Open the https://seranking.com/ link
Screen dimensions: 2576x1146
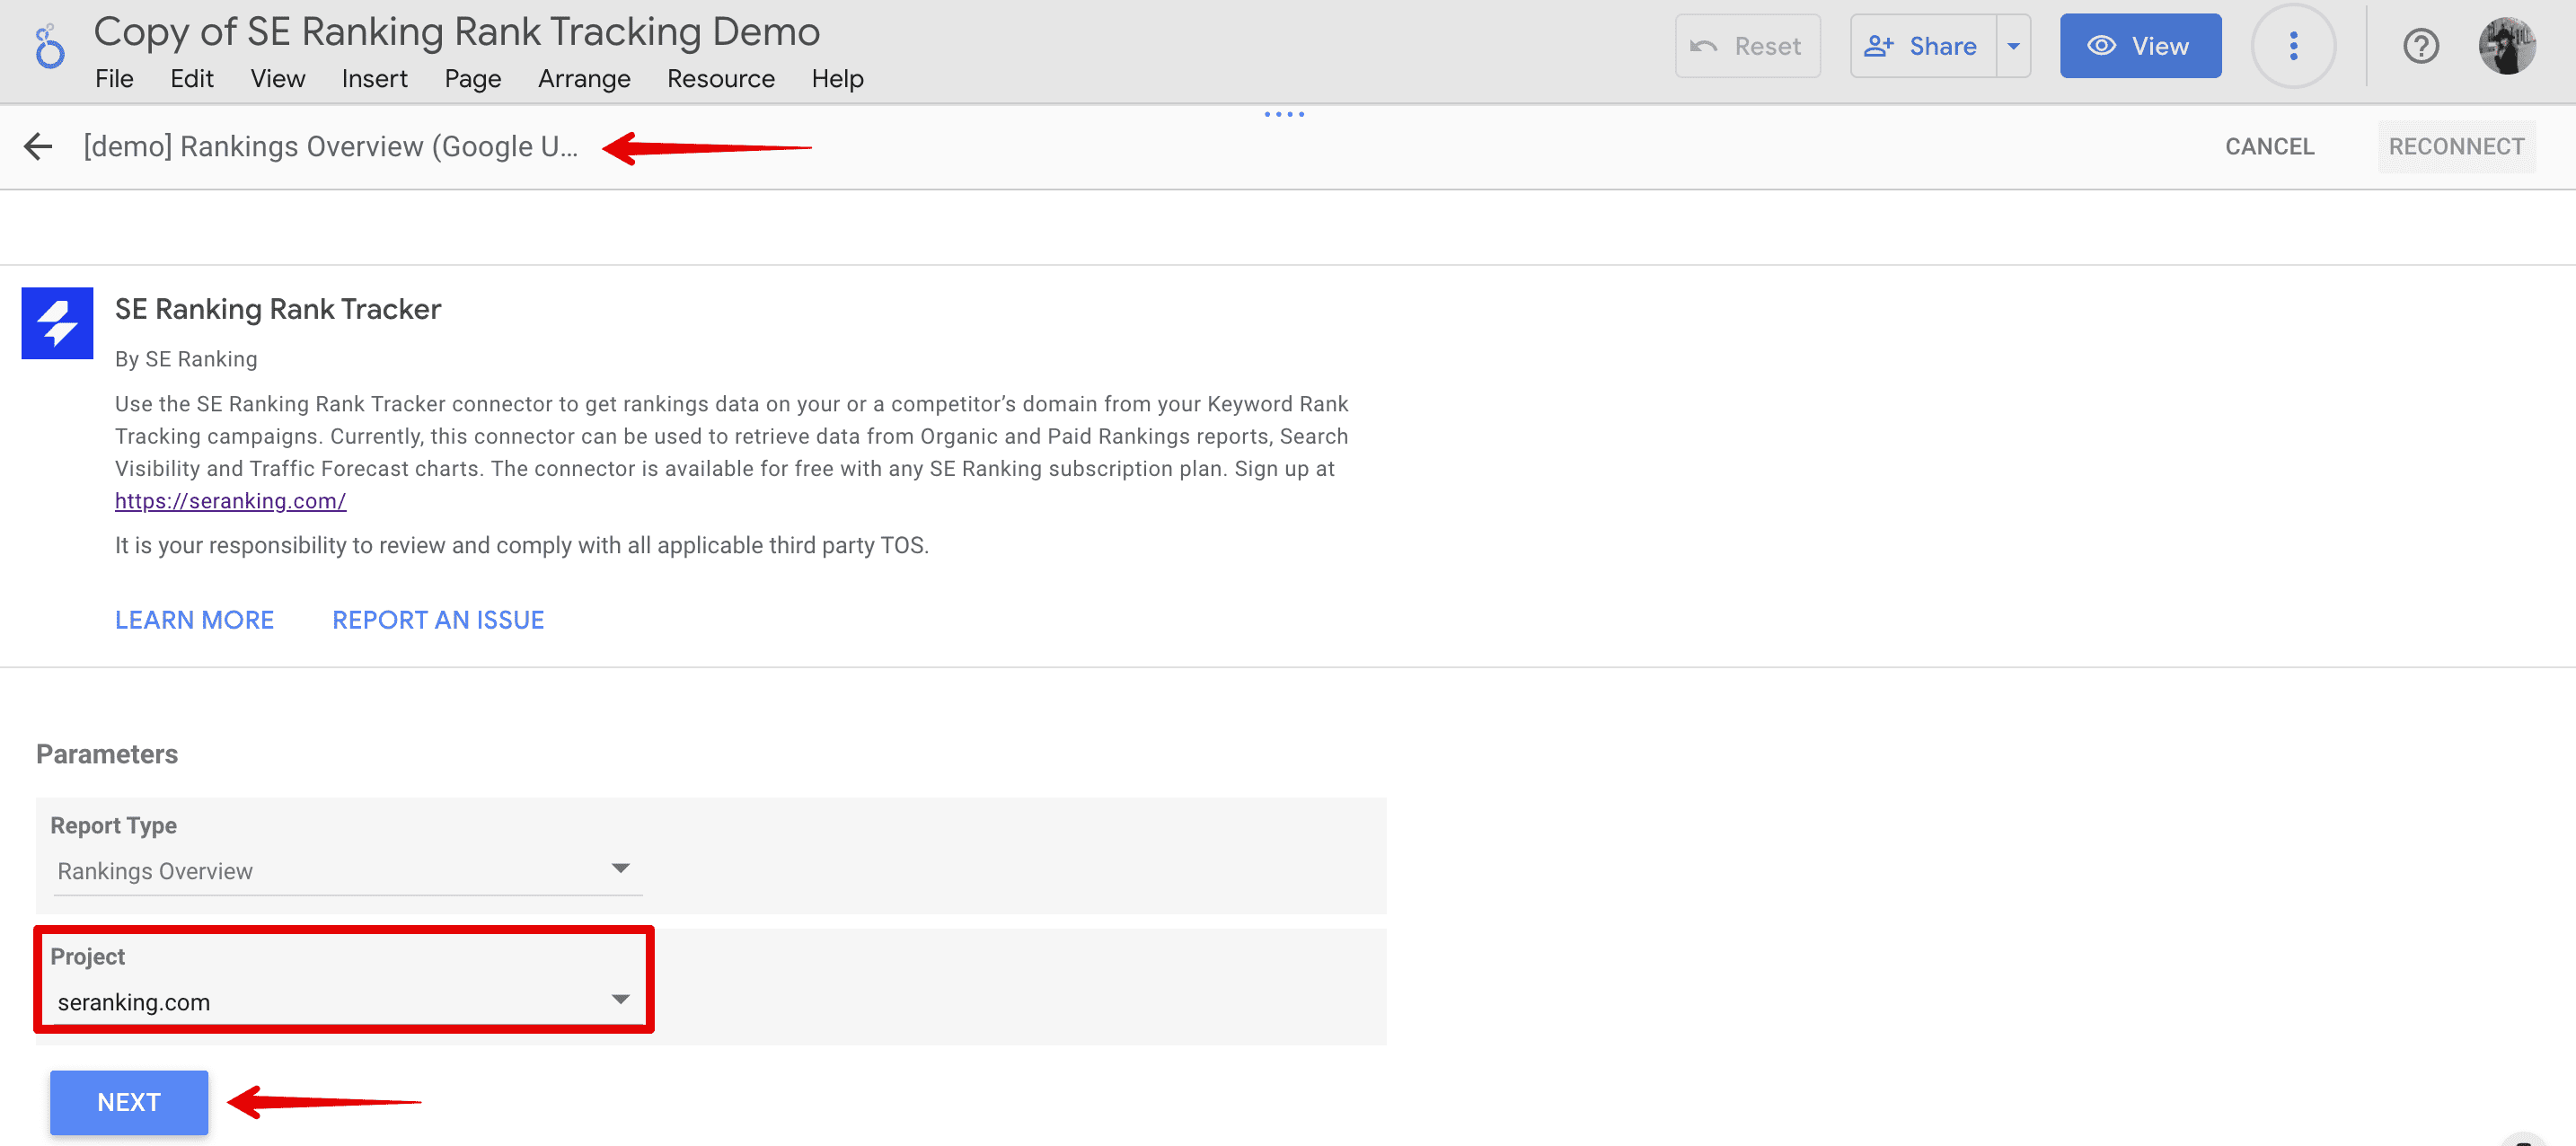pos(230,501)
